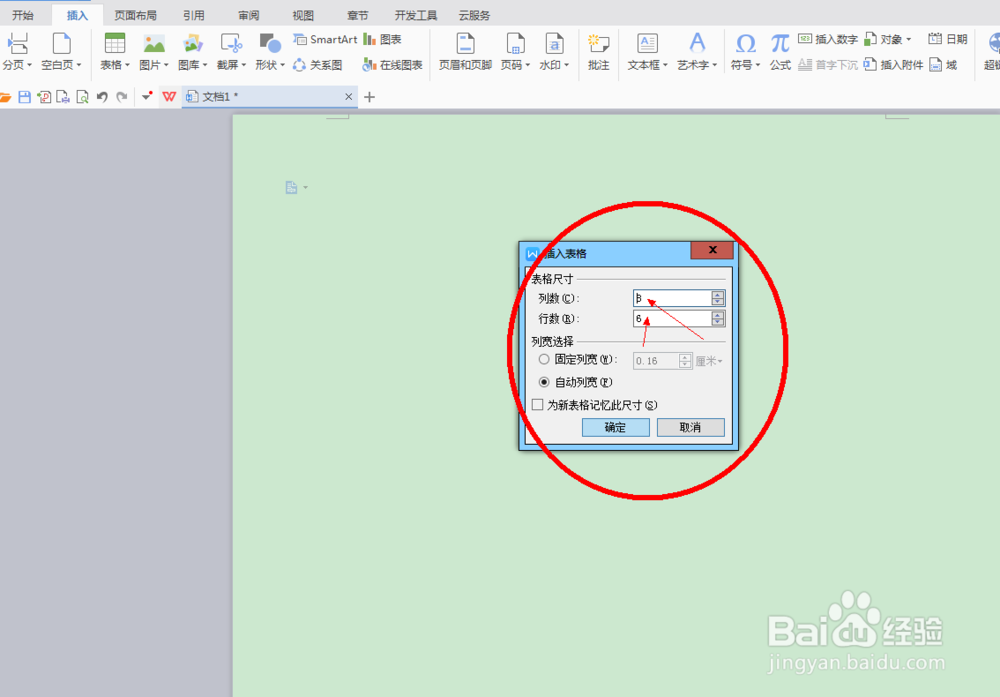Click the 列数 columns input field
The image size is (1000, 697).
pyautogui.click(x=672, y=298)
